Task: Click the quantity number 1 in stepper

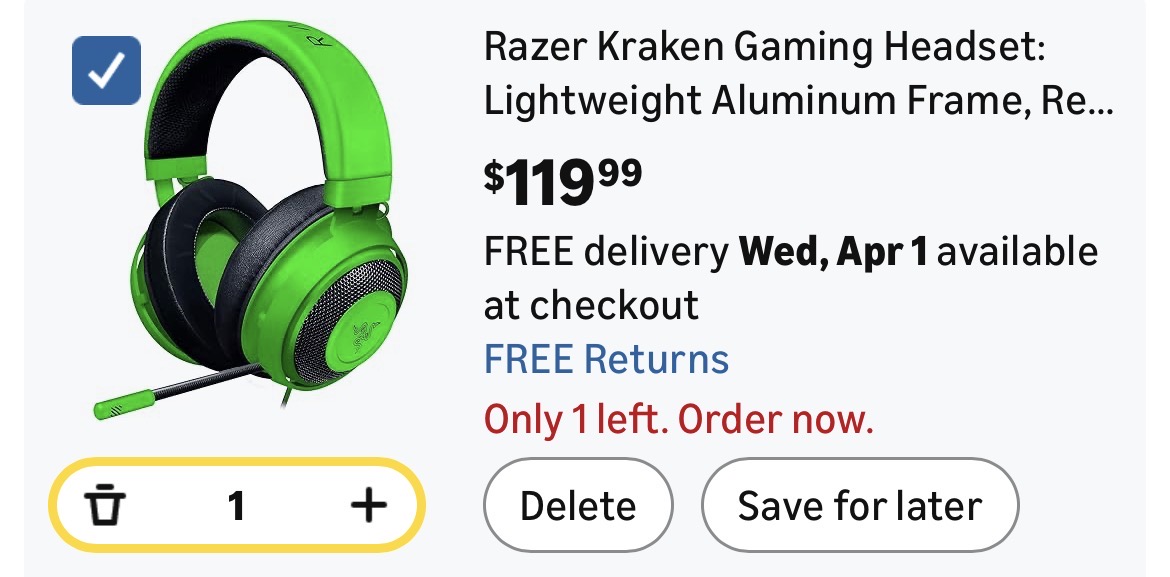Action: 236,506
